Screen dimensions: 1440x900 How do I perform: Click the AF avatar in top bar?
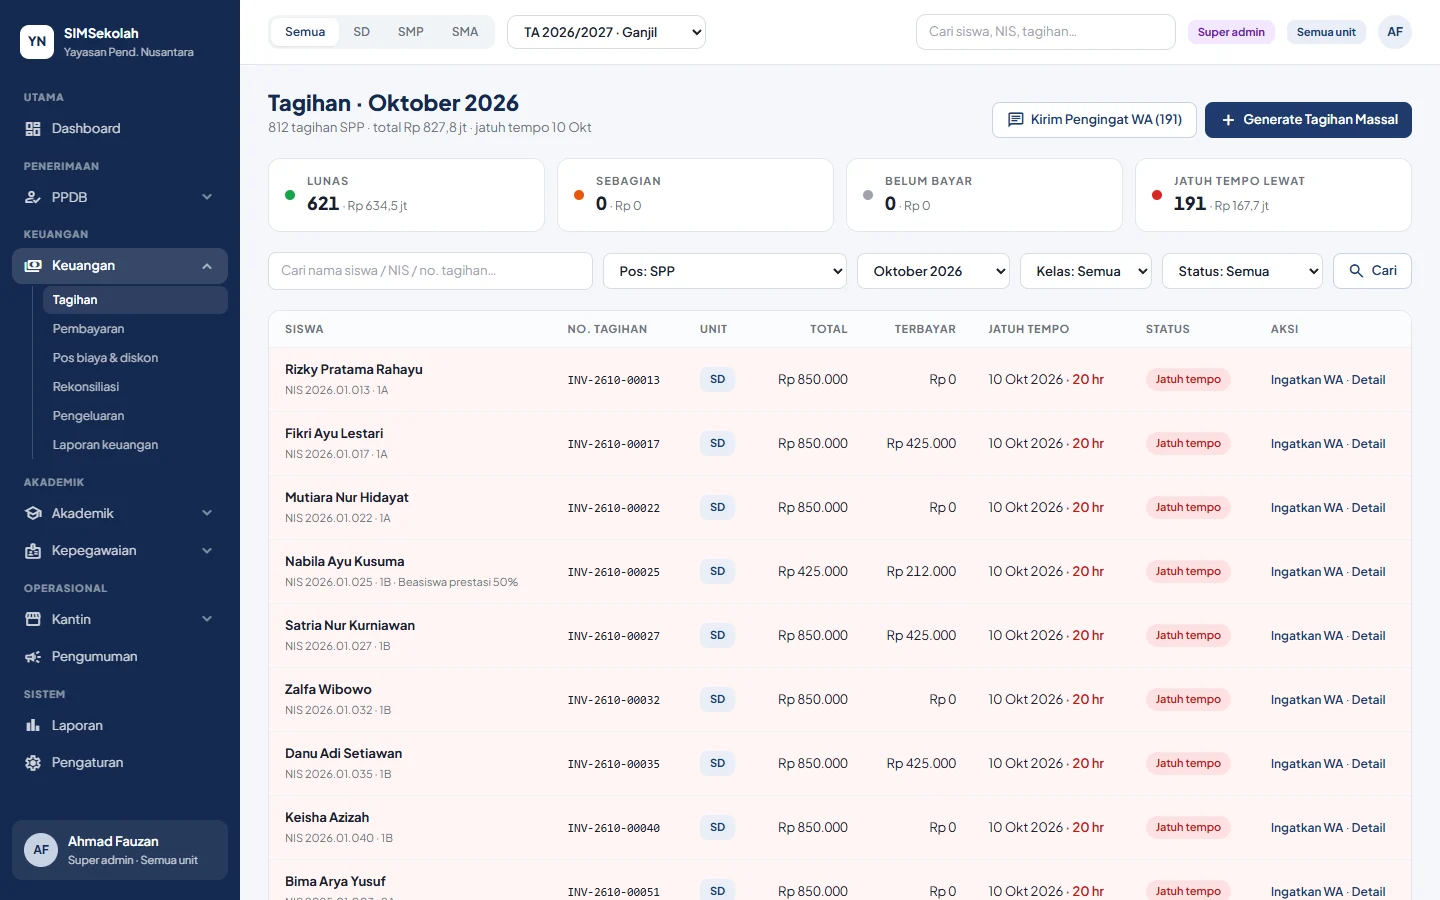pos(1395,32)
